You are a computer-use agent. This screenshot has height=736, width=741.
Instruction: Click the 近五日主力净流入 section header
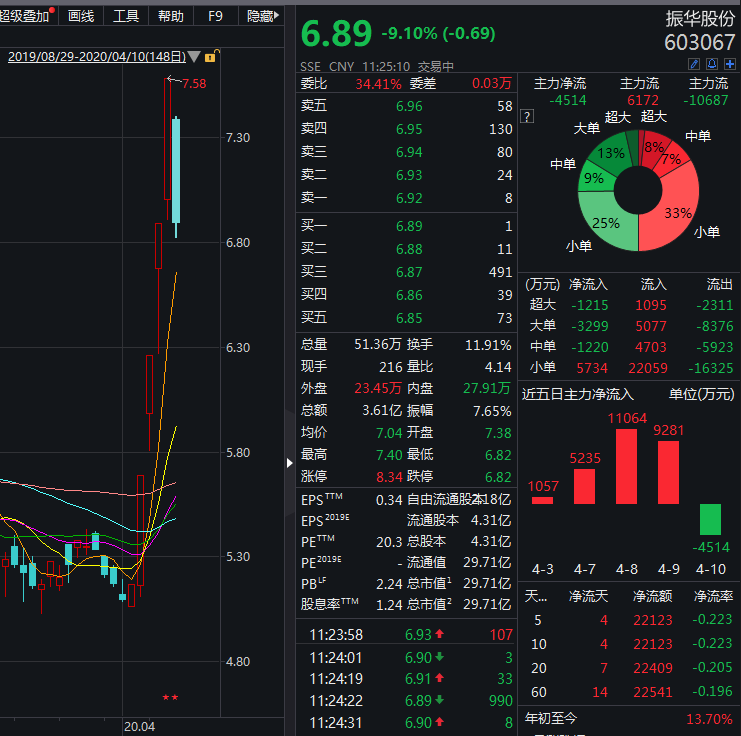click(x=577, y=394)
